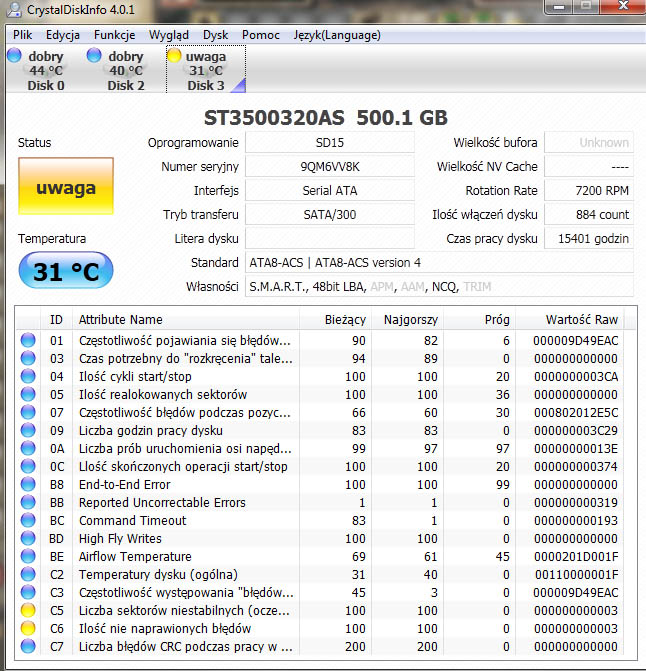Viewport: 646px width, 671px height.
Task: Click the Interfejs field Serial ATA
Action: (x=329, y=190)
